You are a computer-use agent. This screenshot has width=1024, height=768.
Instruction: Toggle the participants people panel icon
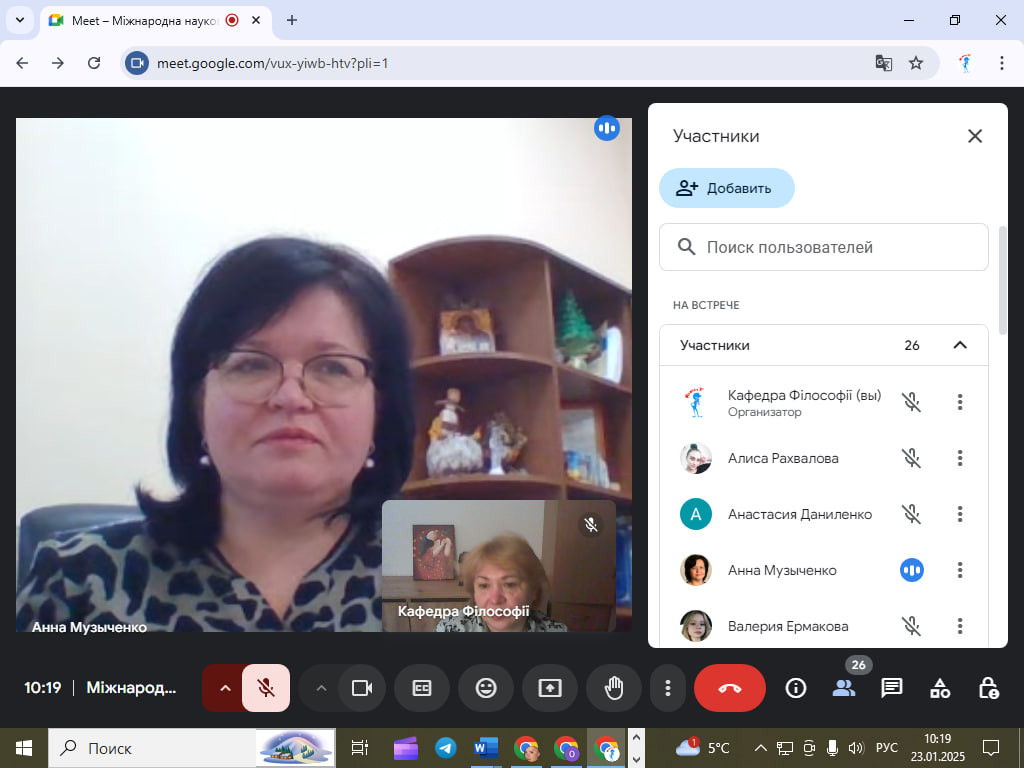pyautogui.click(x=844, y=688)
